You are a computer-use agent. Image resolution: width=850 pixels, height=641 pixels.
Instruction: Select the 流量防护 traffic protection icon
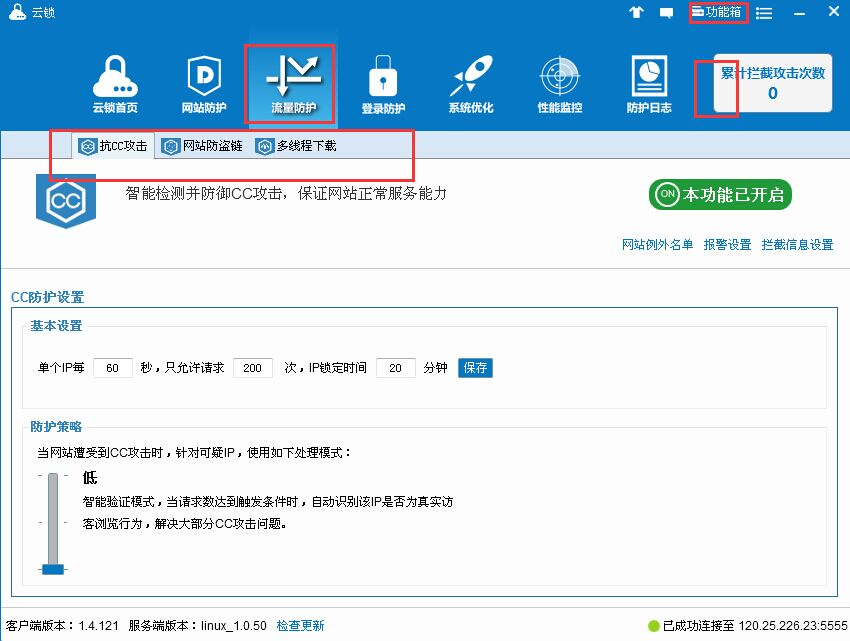[292, 83]
